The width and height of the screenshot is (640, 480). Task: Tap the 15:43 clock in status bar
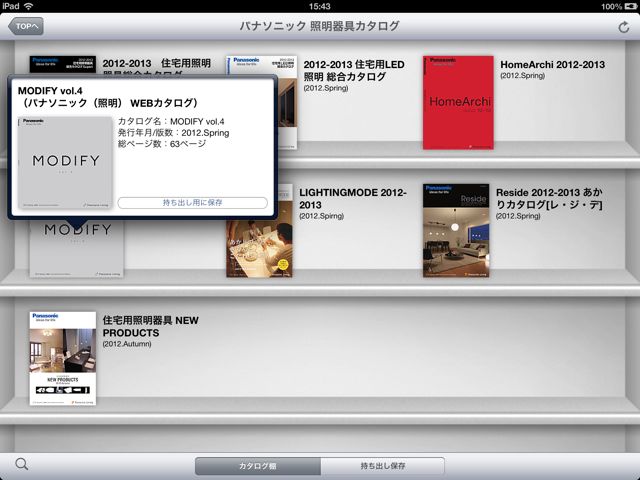[320, 6]
